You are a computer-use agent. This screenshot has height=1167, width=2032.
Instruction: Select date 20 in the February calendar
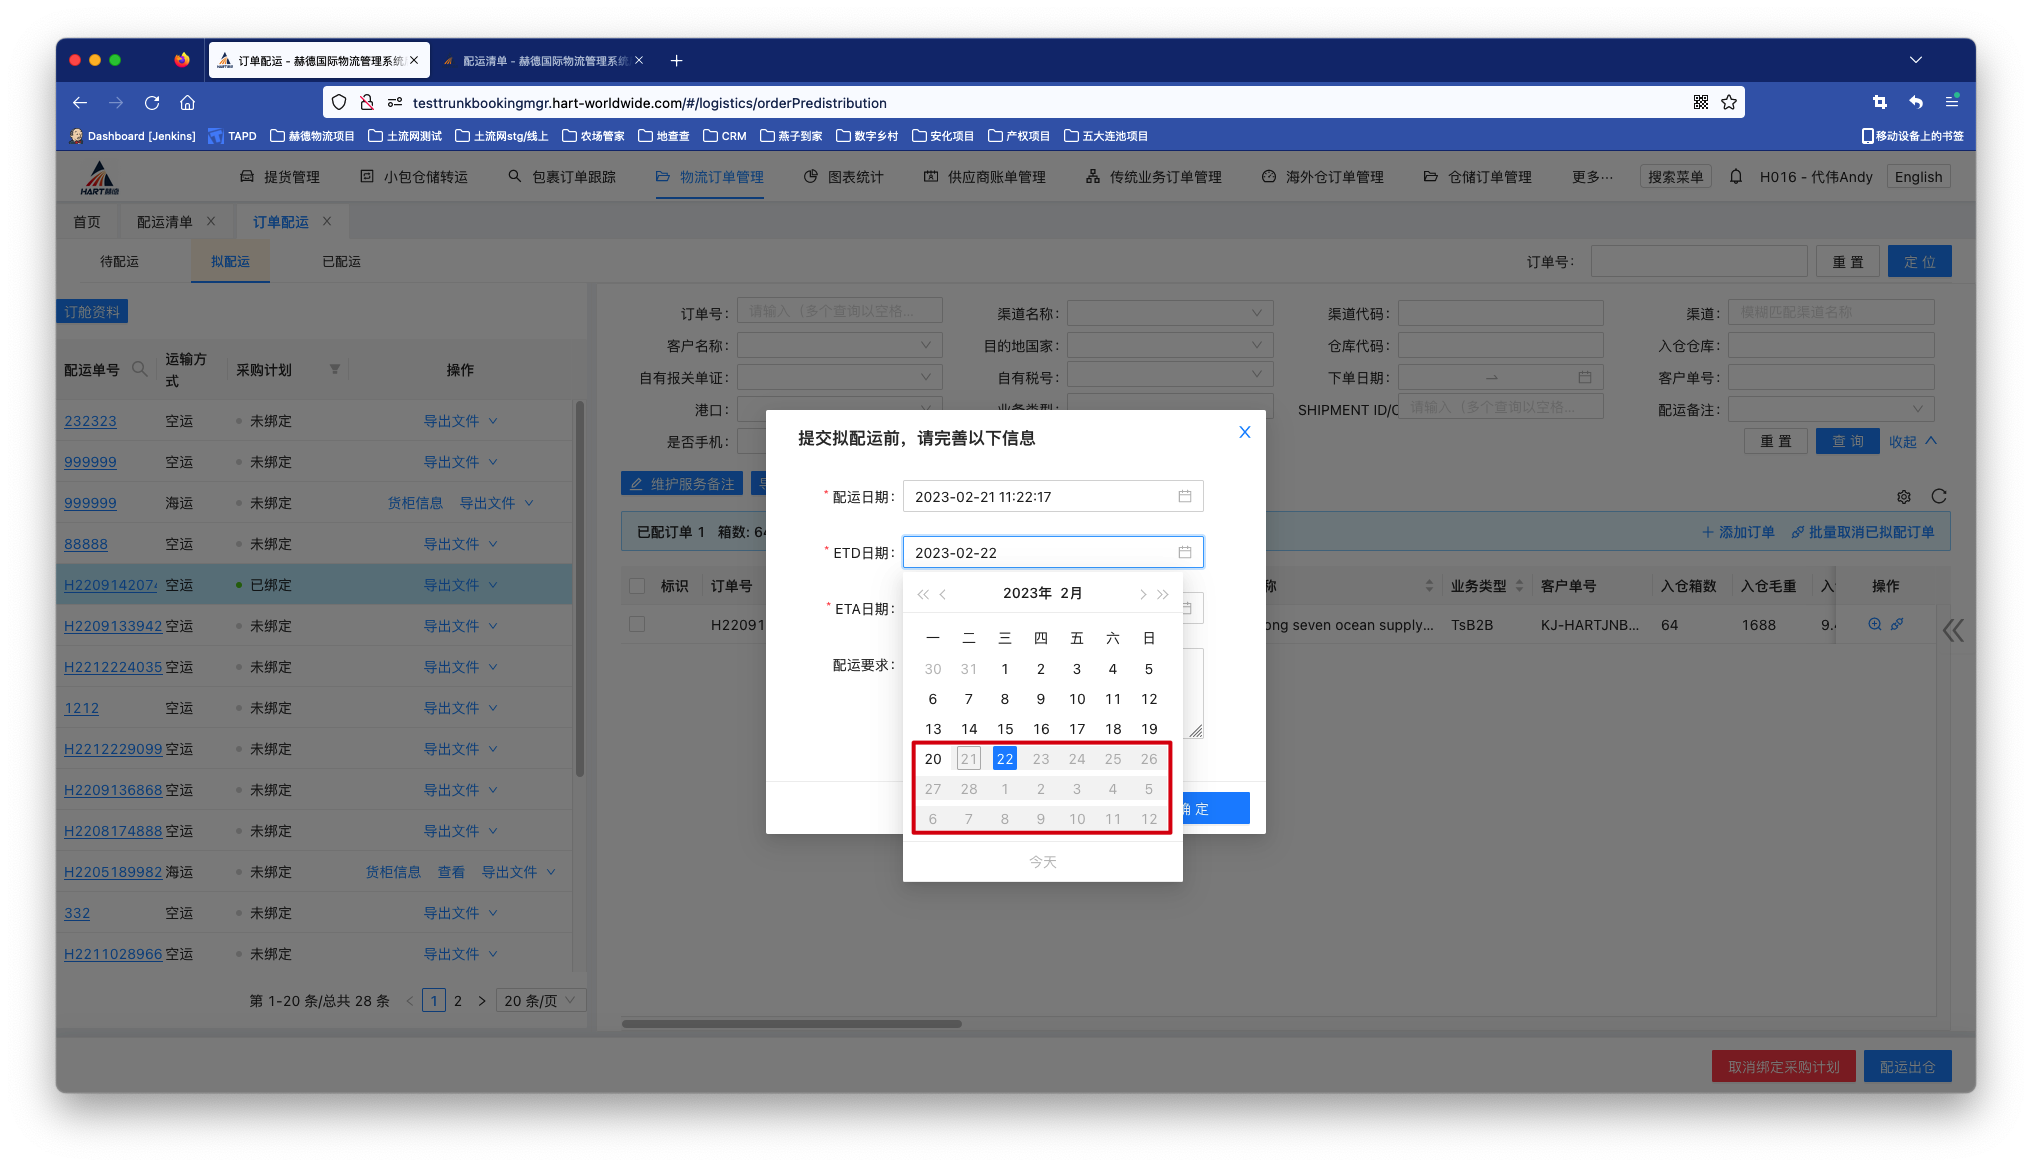[933, 759]
